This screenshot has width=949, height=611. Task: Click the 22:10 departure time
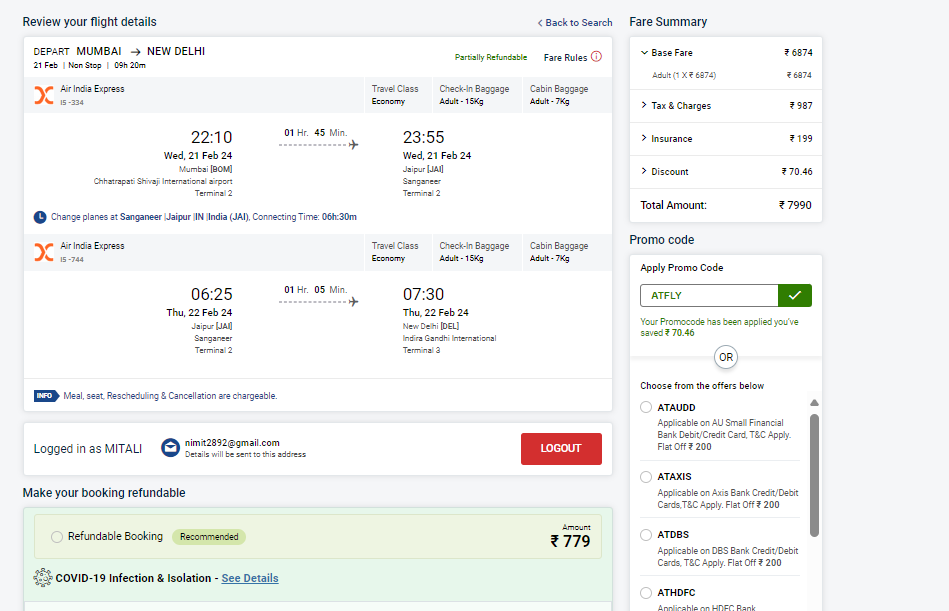(x=211, y=137)
